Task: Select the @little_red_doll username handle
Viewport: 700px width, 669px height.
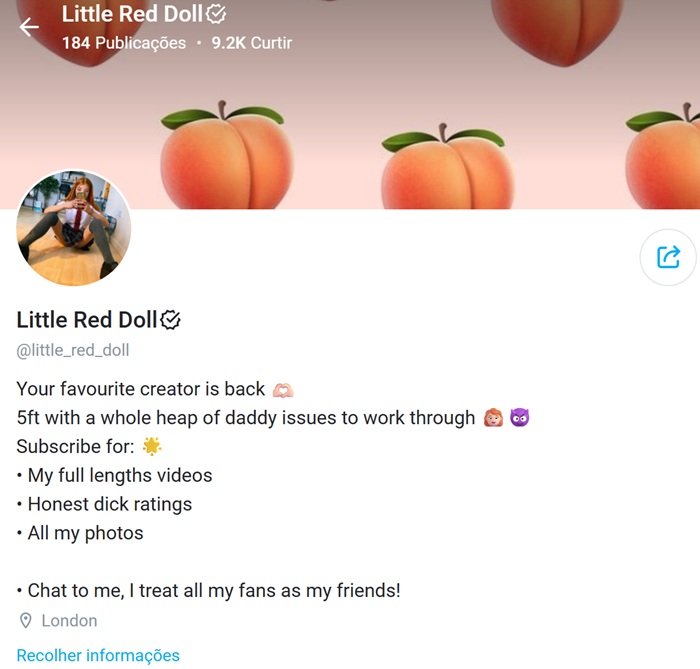Action: tap(73, 350)
